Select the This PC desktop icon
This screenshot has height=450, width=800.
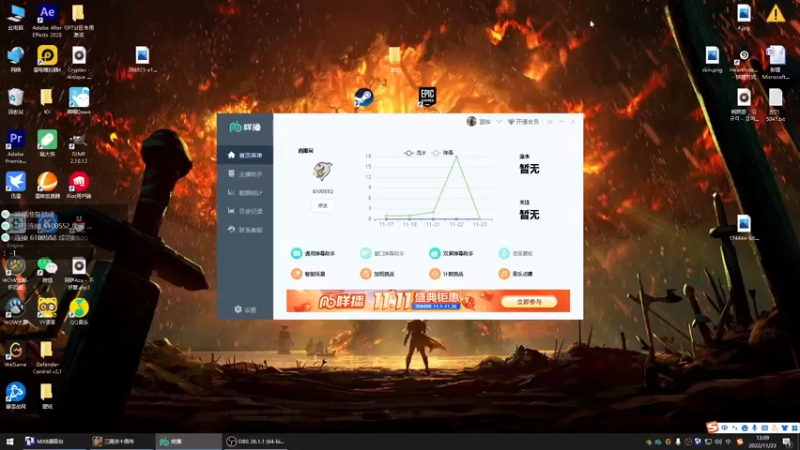click(x=16, y=17)
